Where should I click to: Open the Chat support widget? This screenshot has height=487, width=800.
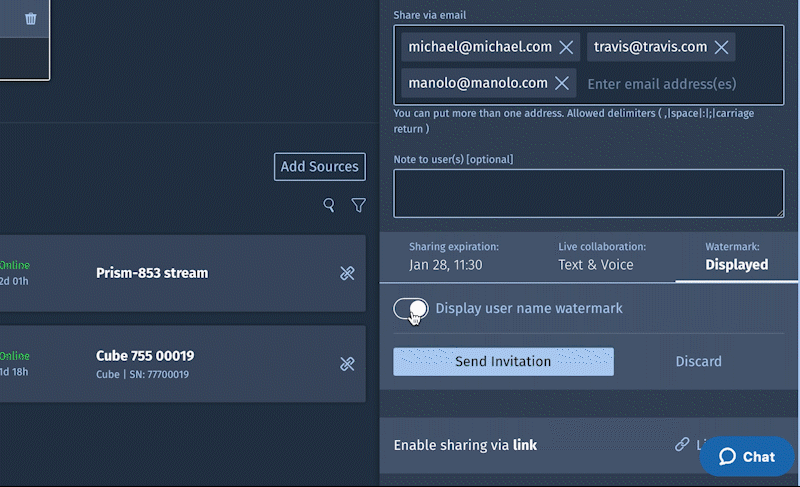747,456
